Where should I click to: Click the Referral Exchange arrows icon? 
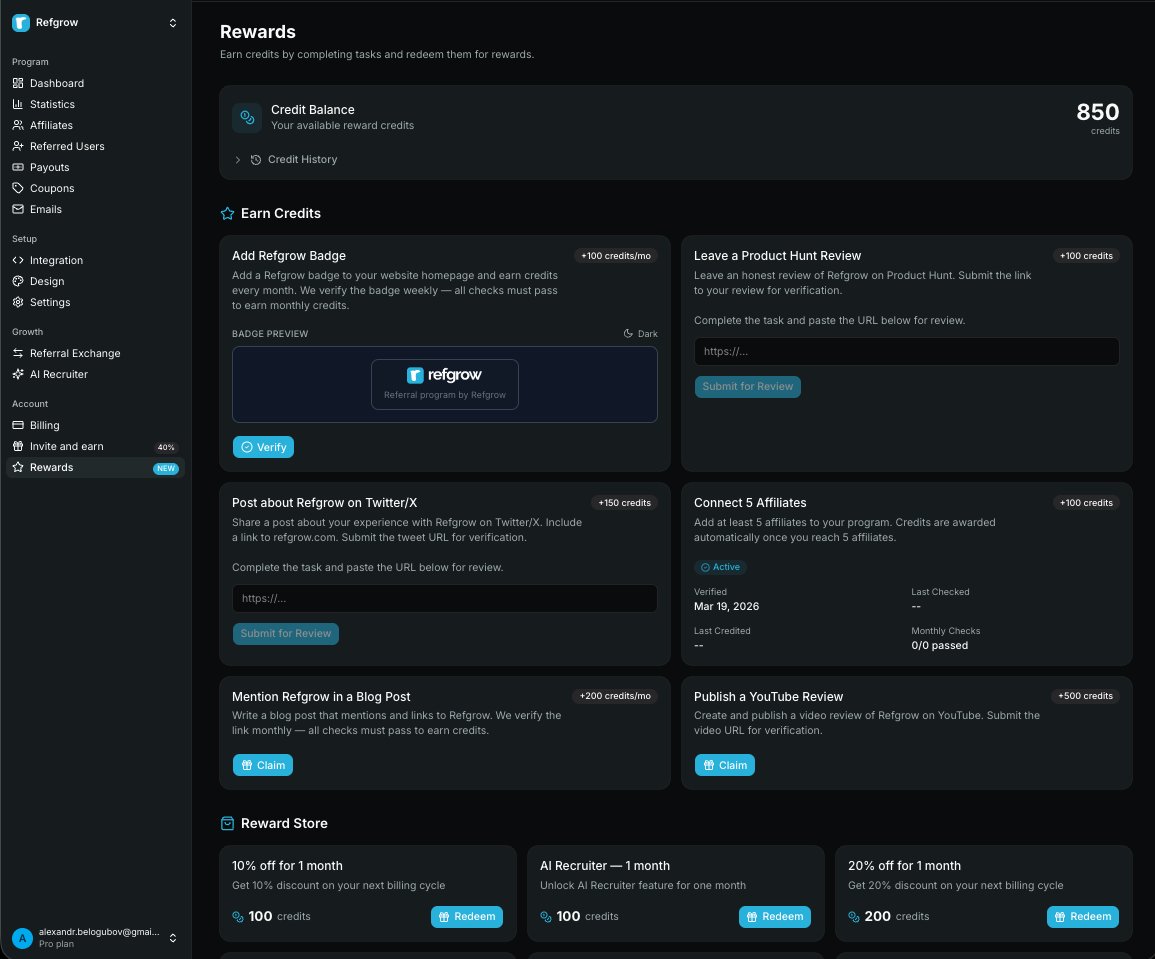click(18, 353)
